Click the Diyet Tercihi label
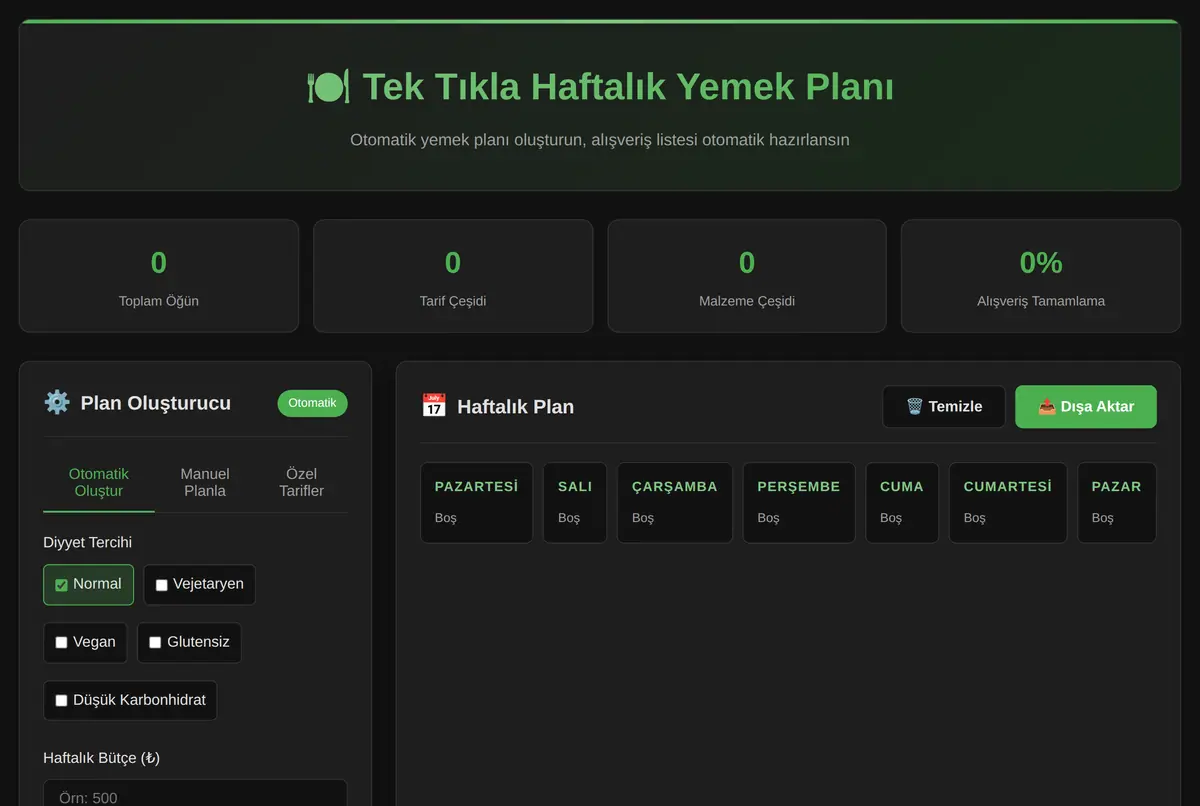This screenshot has width=1200, height=806. click(87, 542)
